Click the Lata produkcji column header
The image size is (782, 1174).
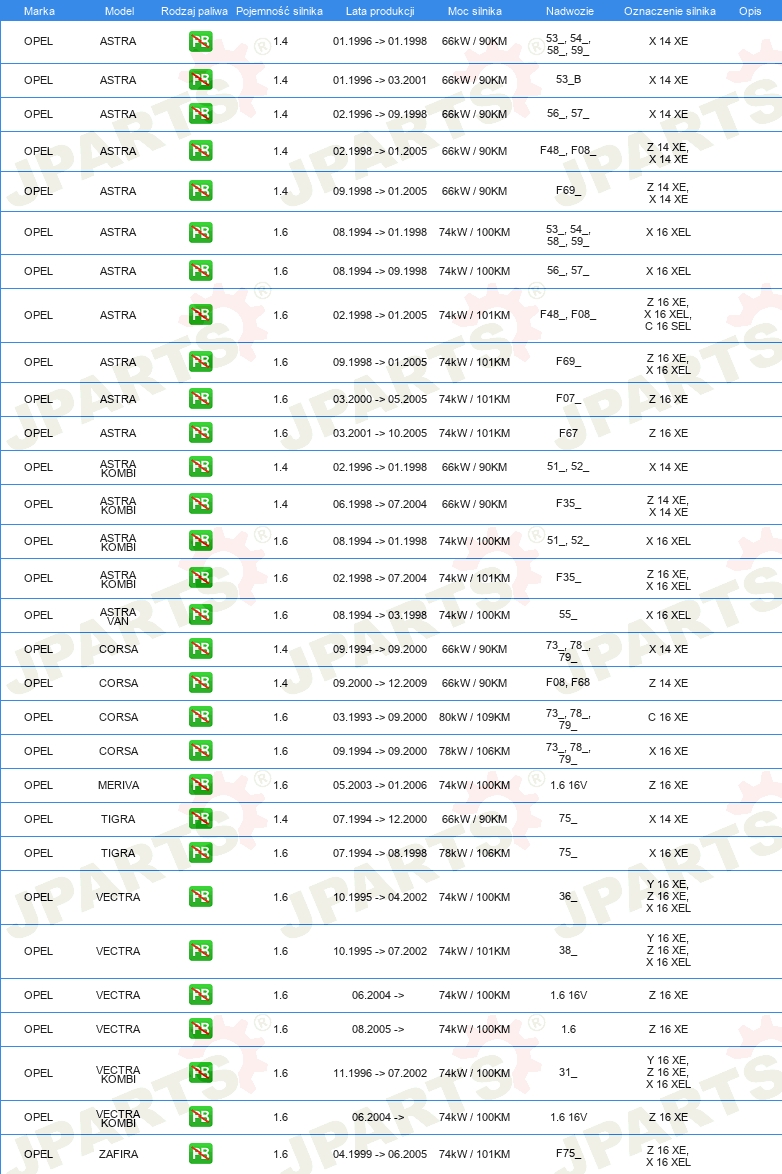(380, 11)
